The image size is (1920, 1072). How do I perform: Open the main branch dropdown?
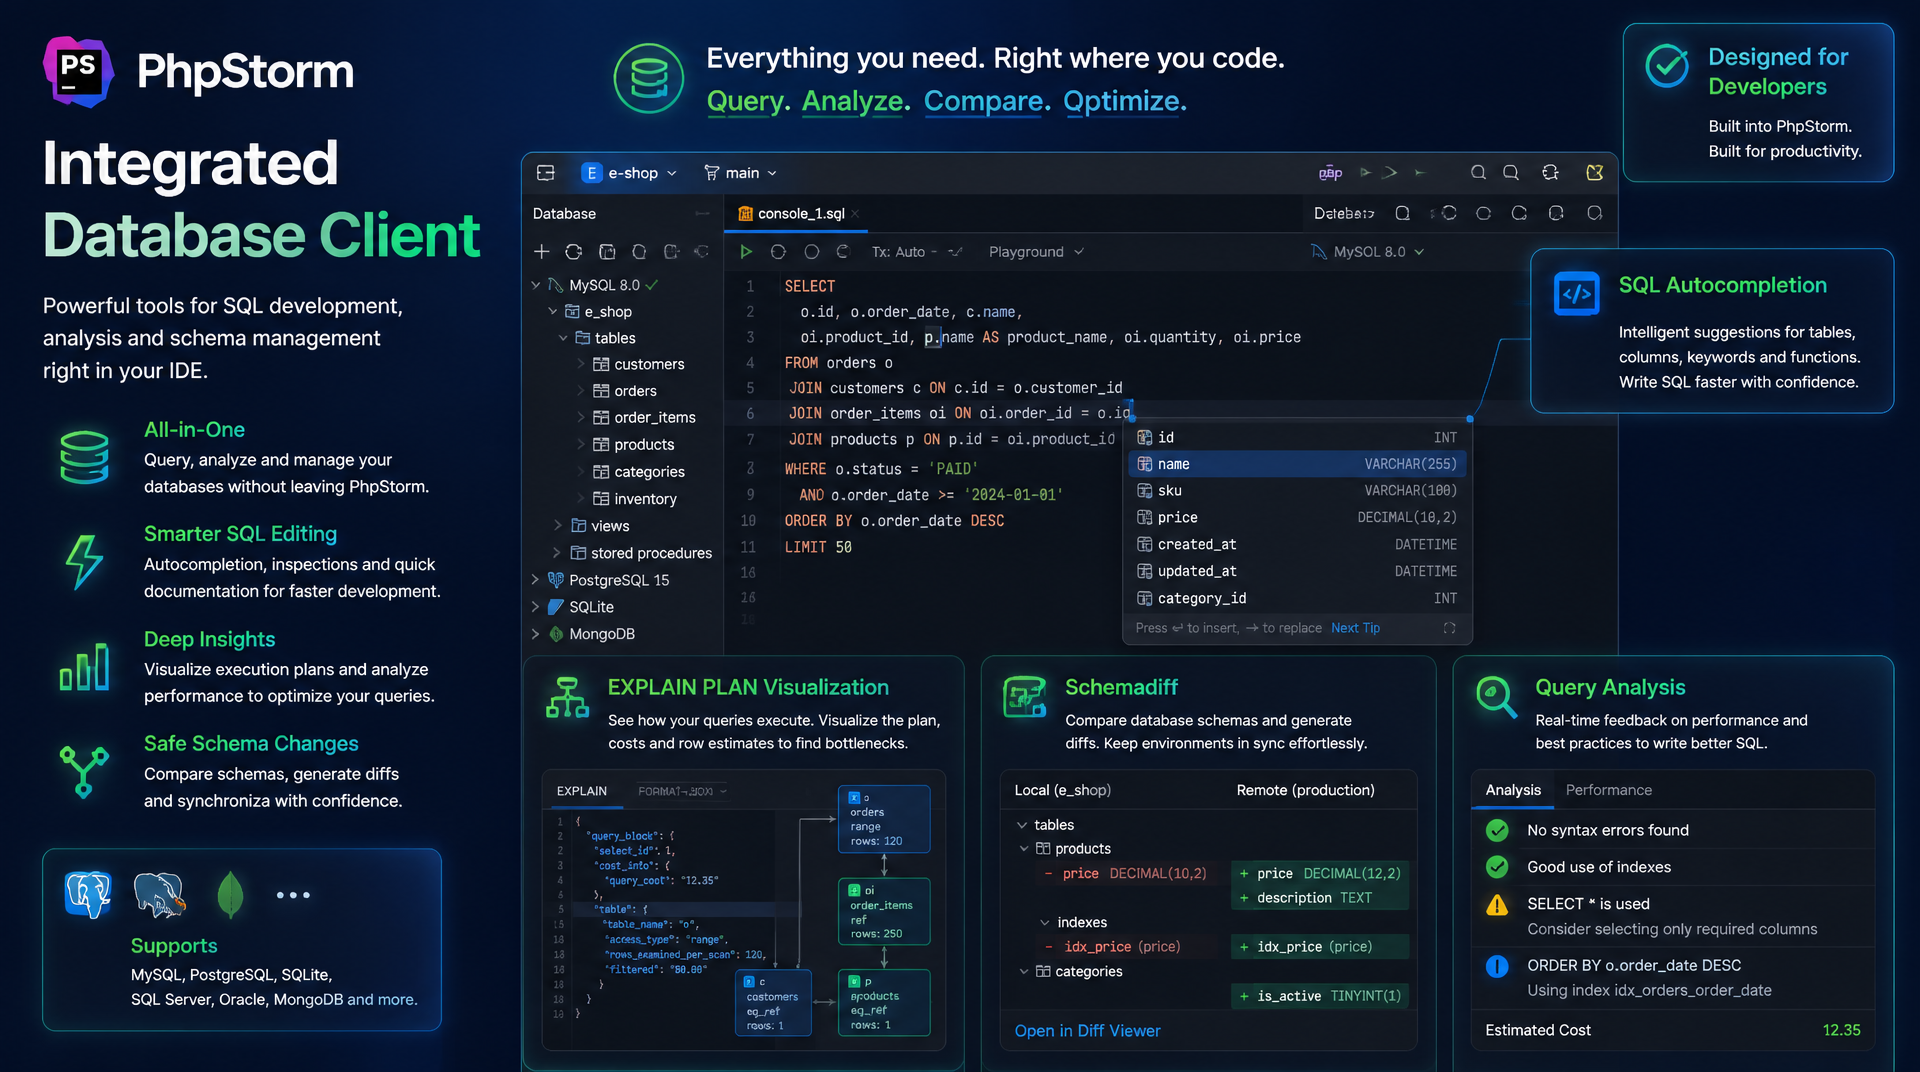[741, 173]
